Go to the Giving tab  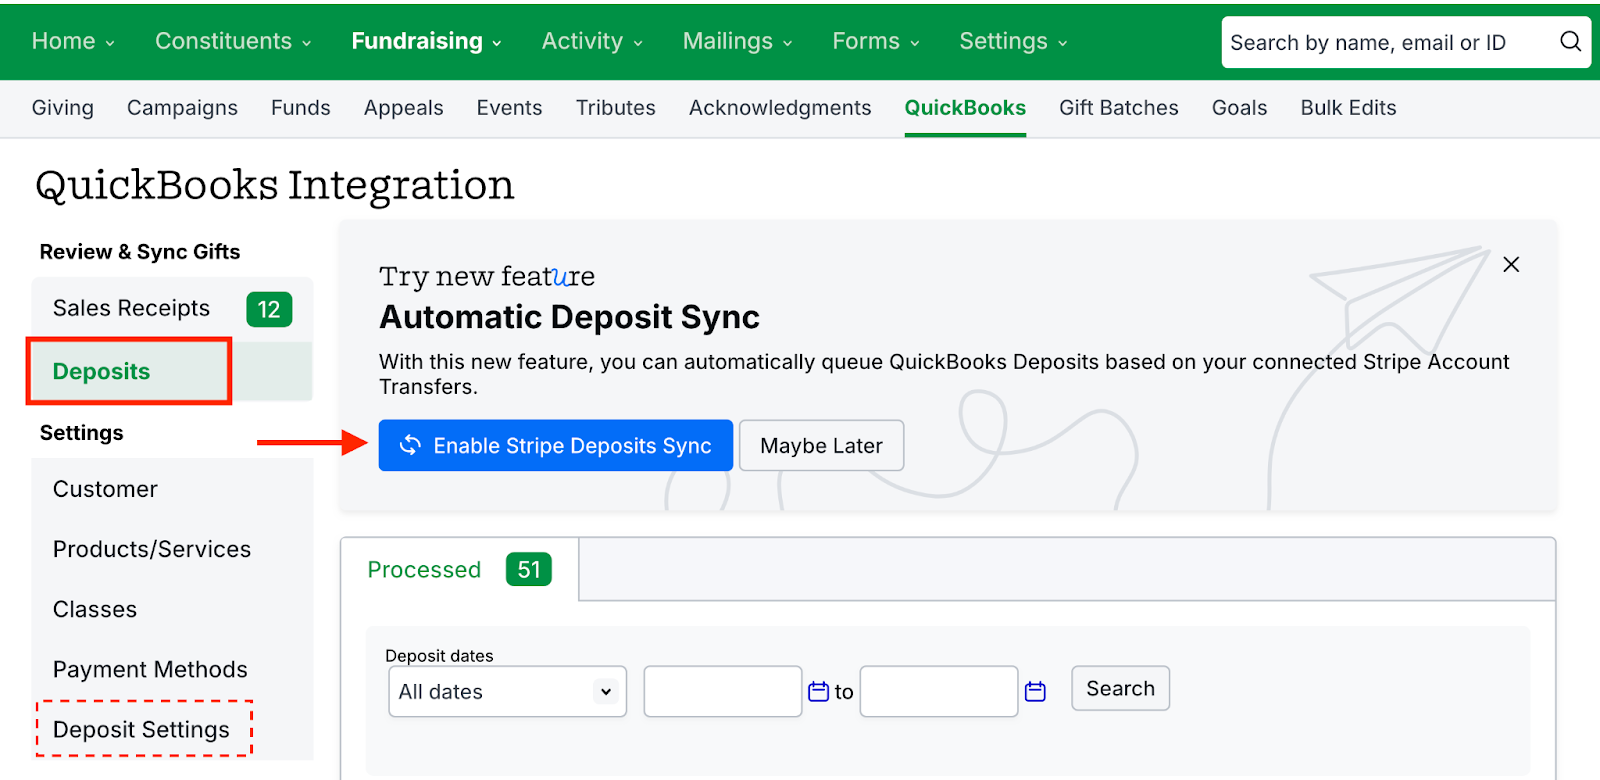pos(62,108)
